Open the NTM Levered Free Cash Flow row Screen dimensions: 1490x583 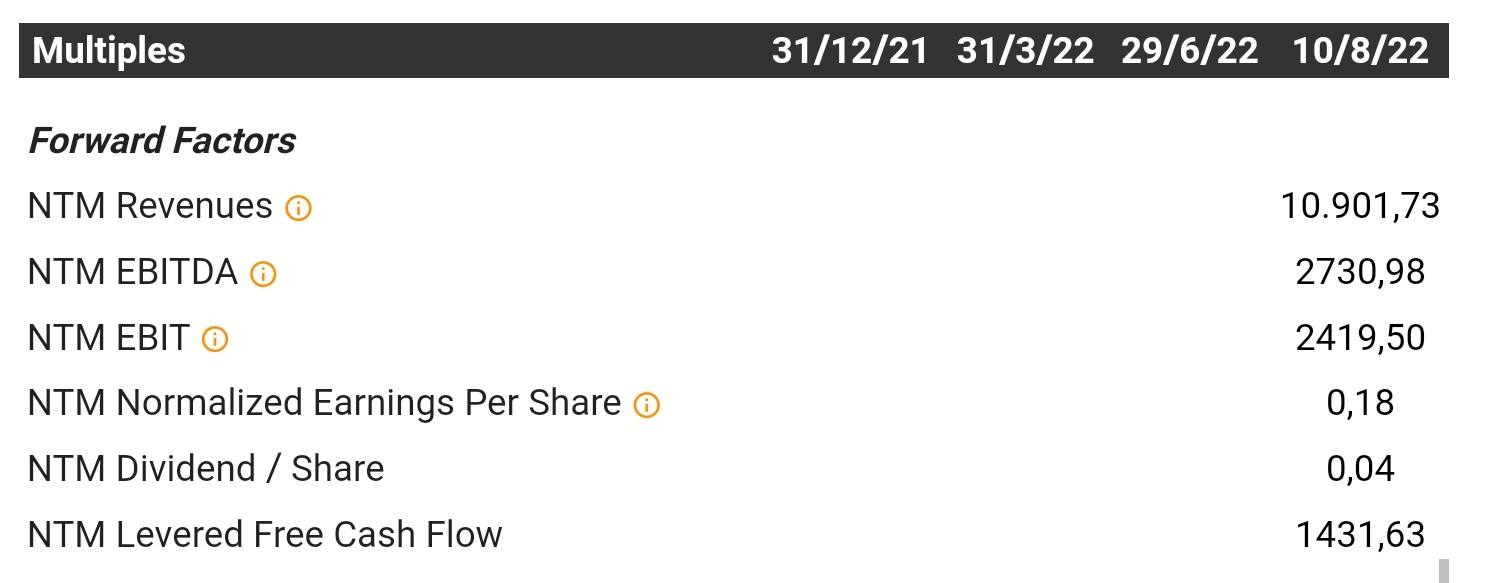pyautogui.click(x=734, y=534)
